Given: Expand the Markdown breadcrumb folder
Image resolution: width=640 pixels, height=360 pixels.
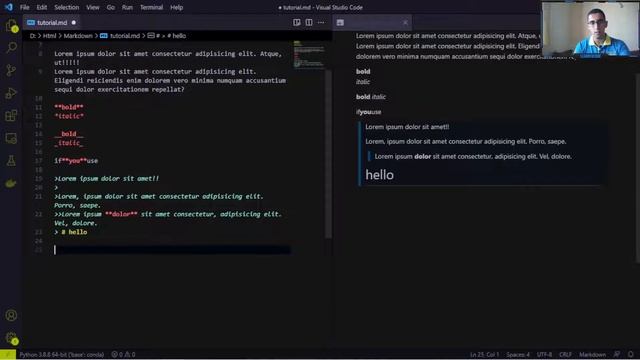Looking at the screenshot, I should pyautogui.click(x=78, y=36).
